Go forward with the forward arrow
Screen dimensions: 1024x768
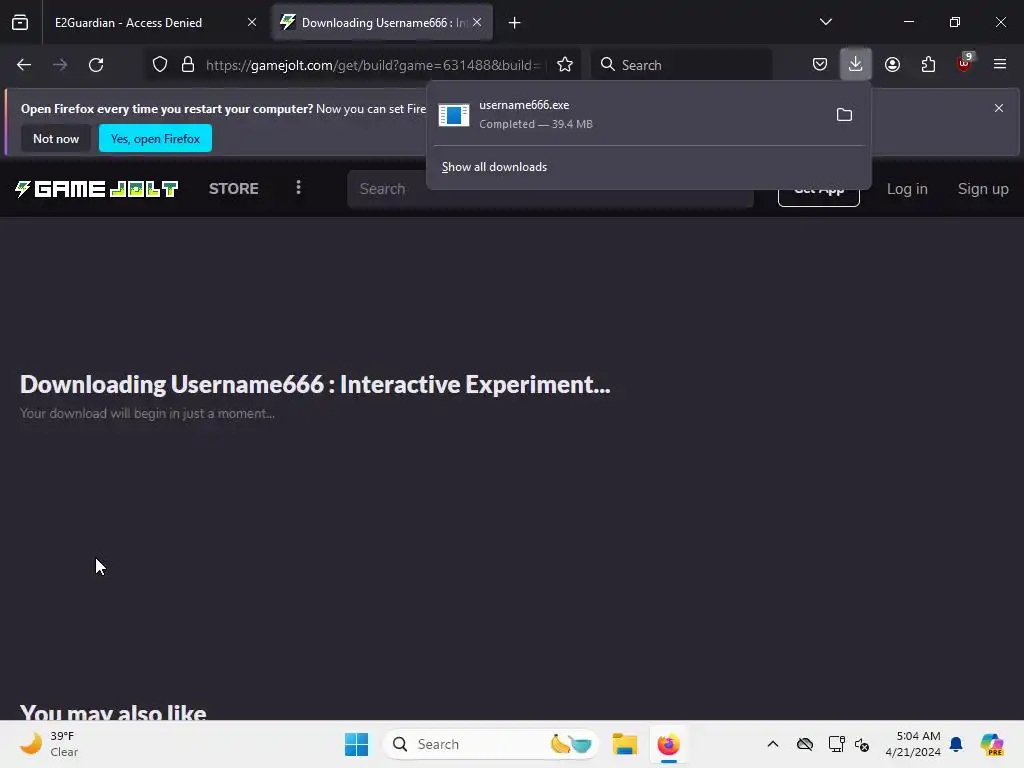[60, 65]
